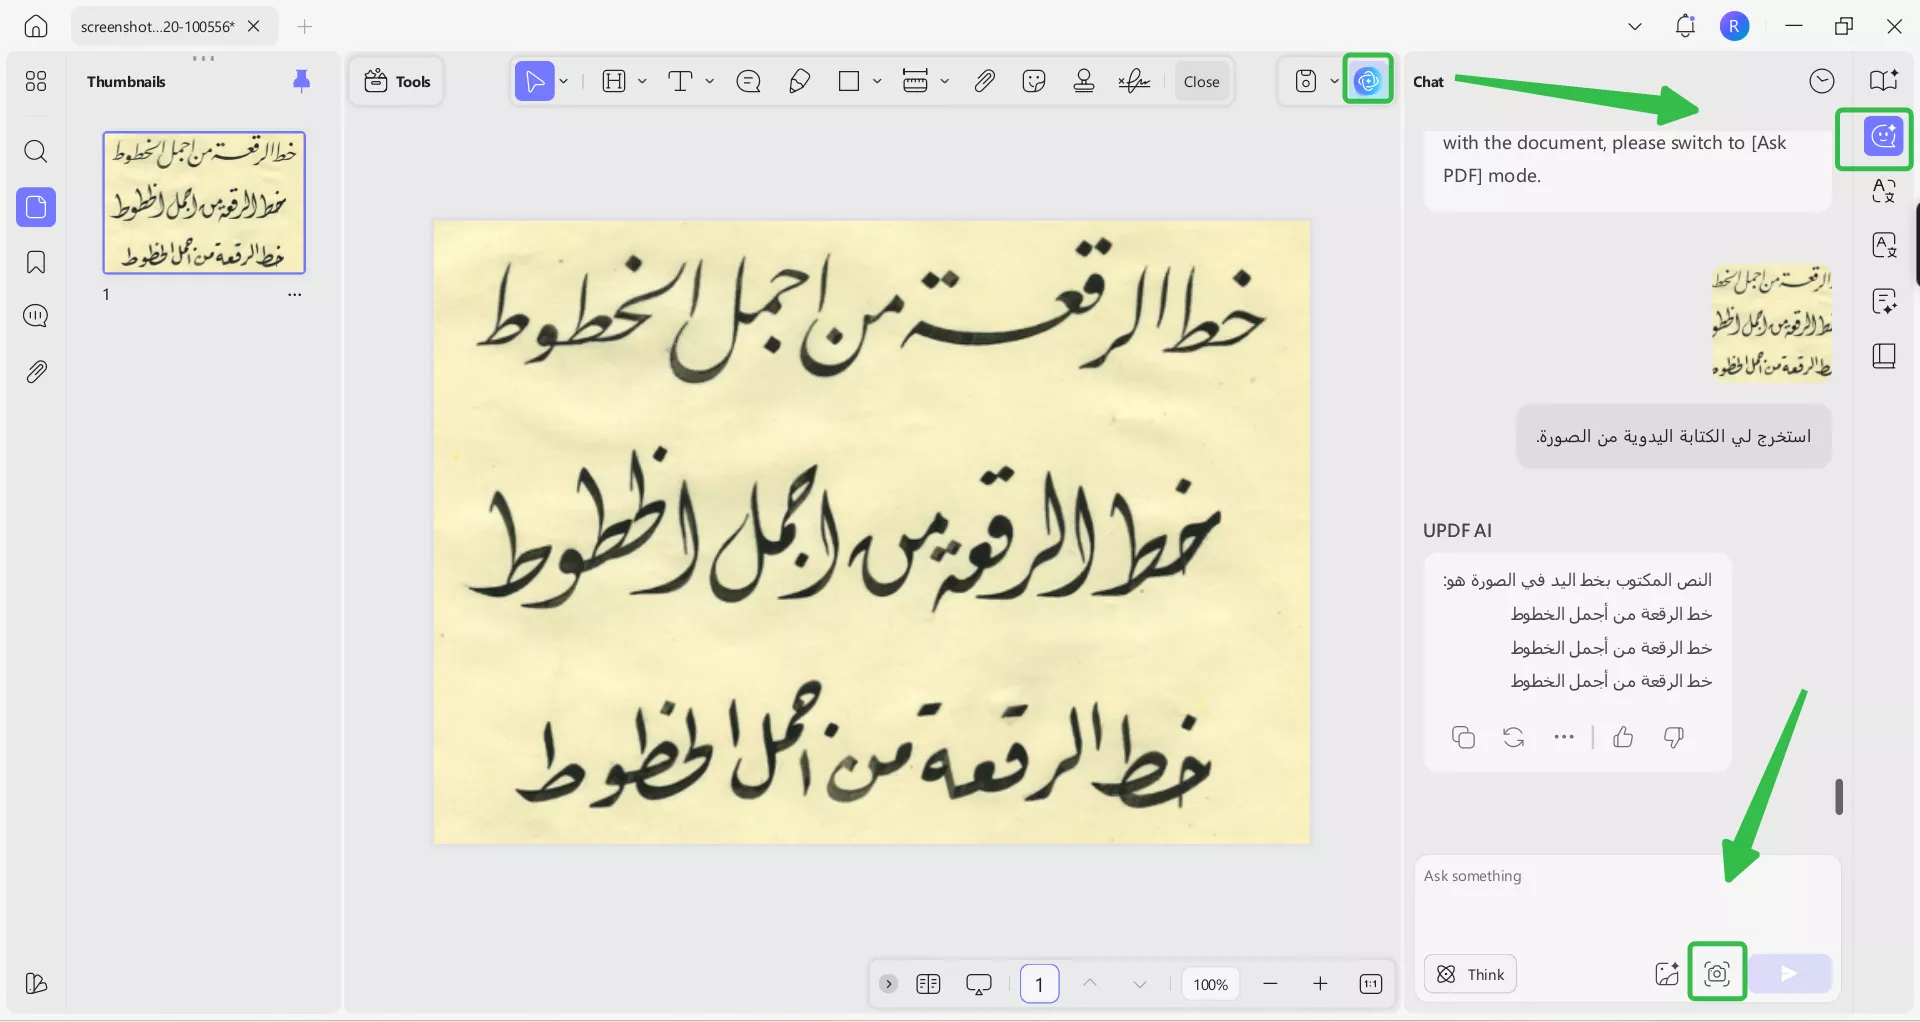Screen dimensions: 1920x1022
Task: Click the screenshot capture icon in chat
Action: (1717, 973)
